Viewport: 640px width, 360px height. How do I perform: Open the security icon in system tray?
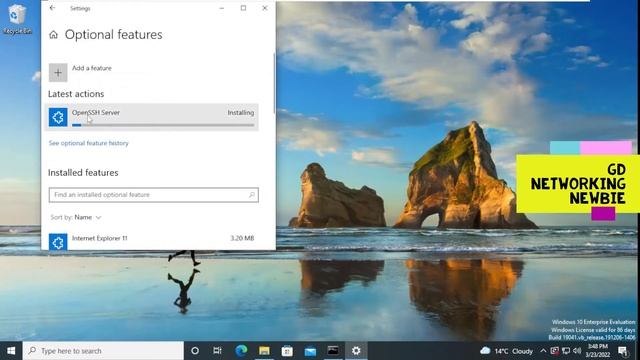(x=554, y=351)
